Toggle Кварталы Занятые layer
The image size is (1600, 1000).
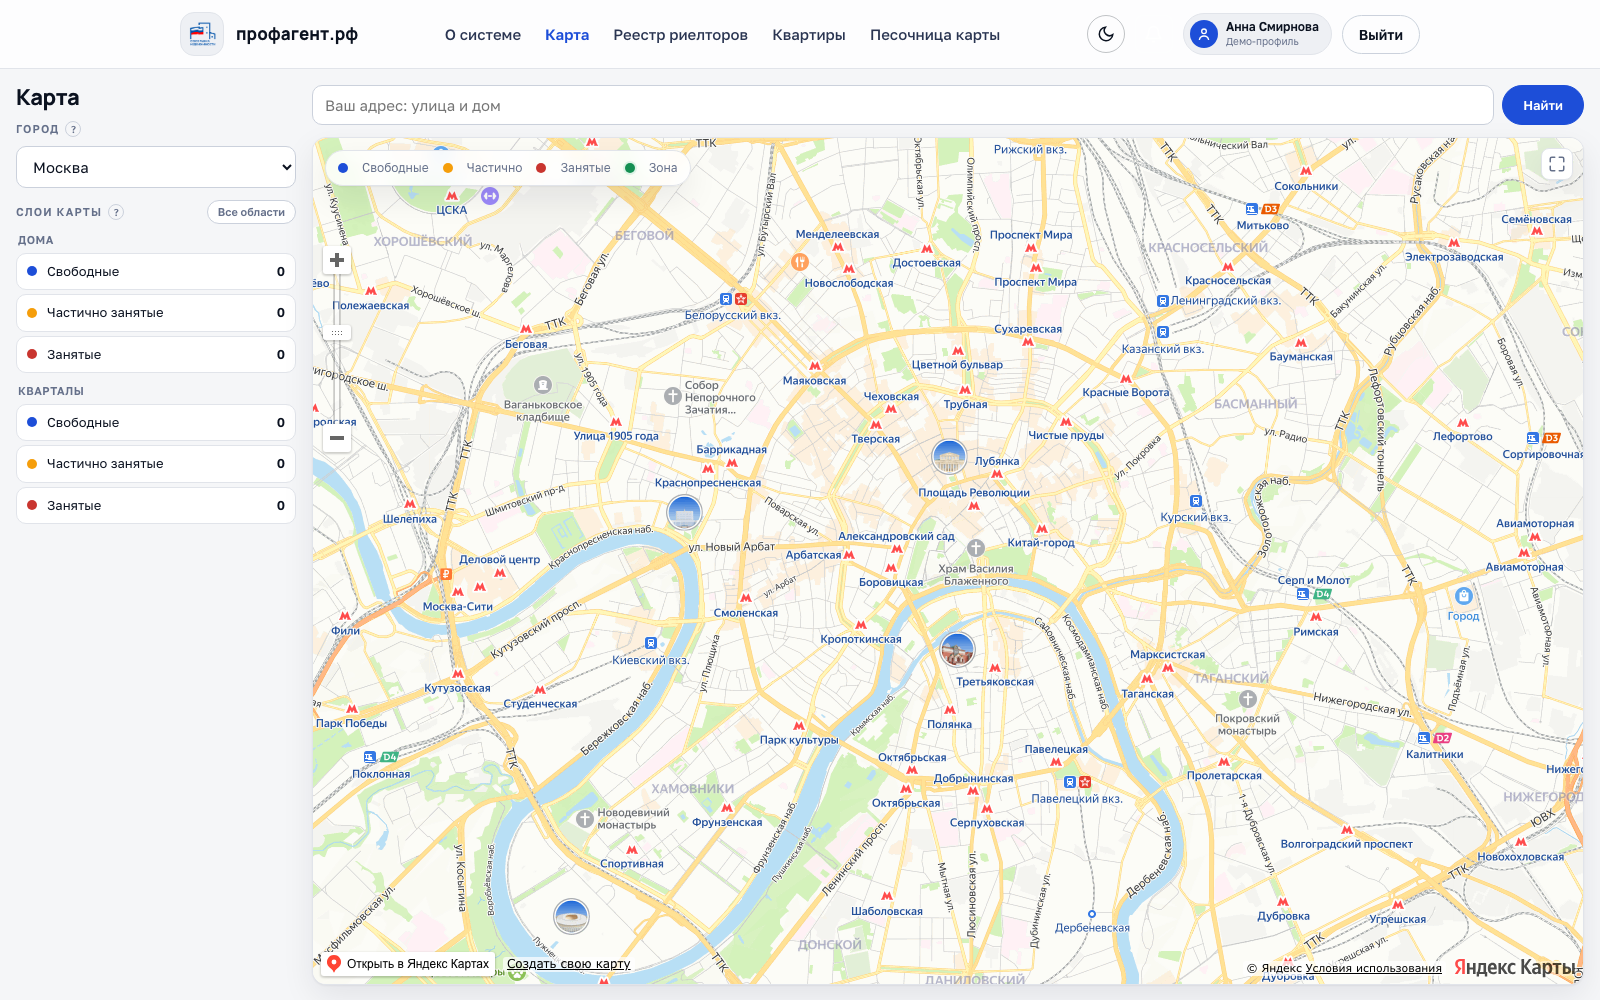(x=156, y=505)
